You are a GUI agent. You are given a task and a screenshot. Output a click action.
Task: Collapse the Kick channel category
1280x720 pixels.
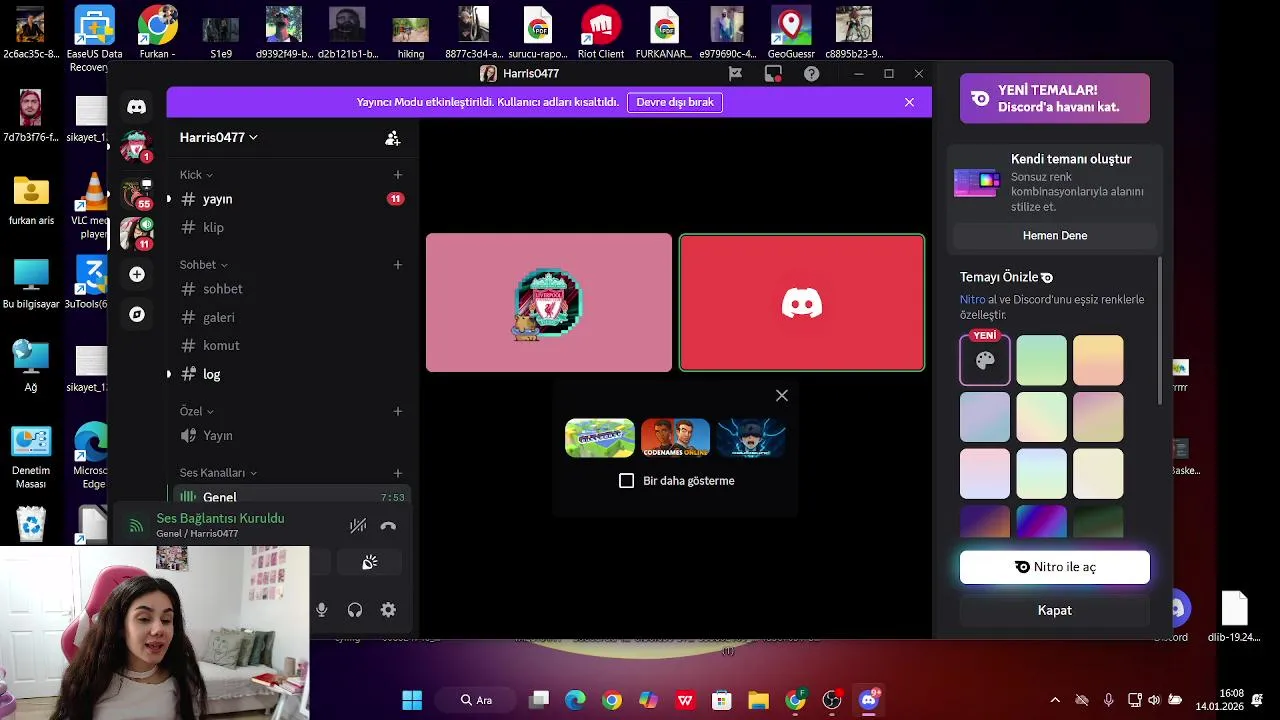[196, 175]
